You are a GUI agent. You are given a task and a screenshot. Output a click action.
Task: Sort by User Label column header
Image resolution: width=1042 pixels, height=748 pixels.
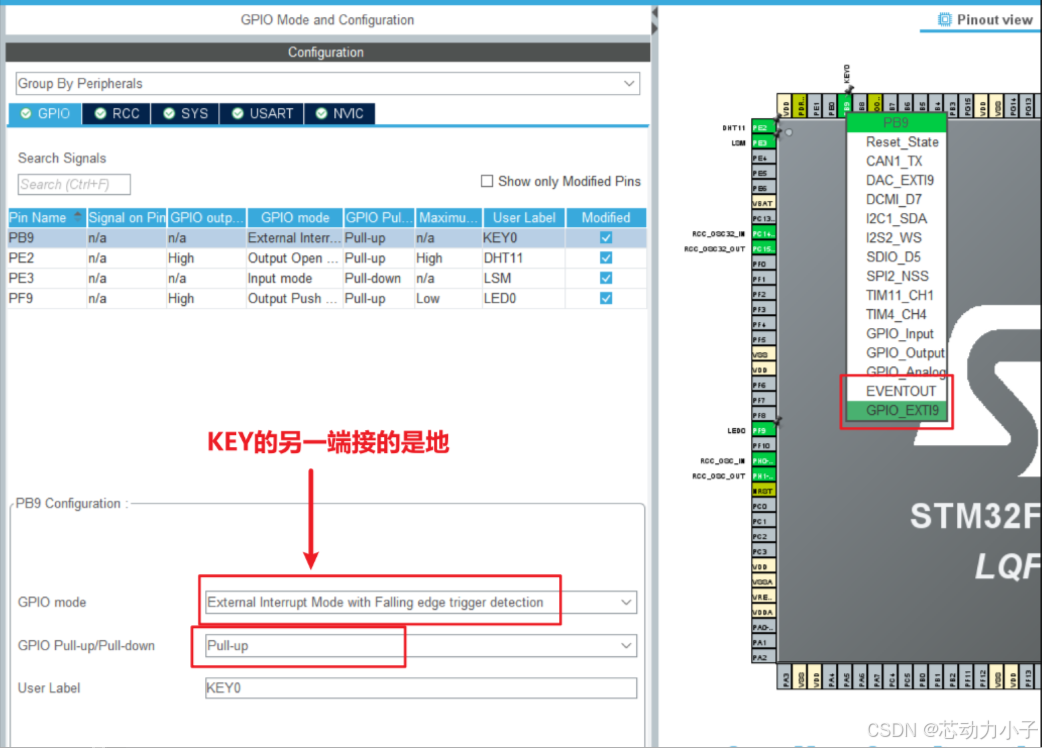(524, 218)
